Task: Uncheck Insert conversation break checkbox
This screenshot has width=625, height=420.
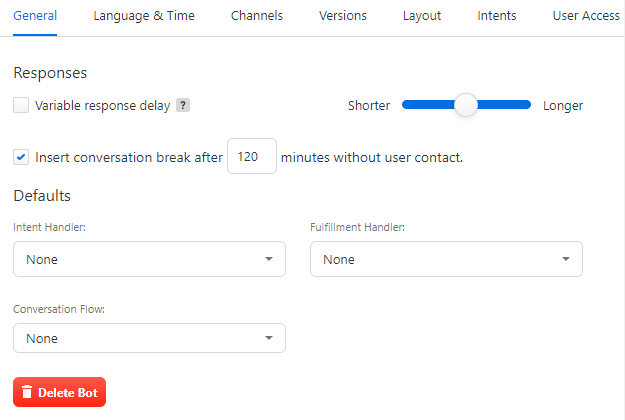Action: [21, 157]
